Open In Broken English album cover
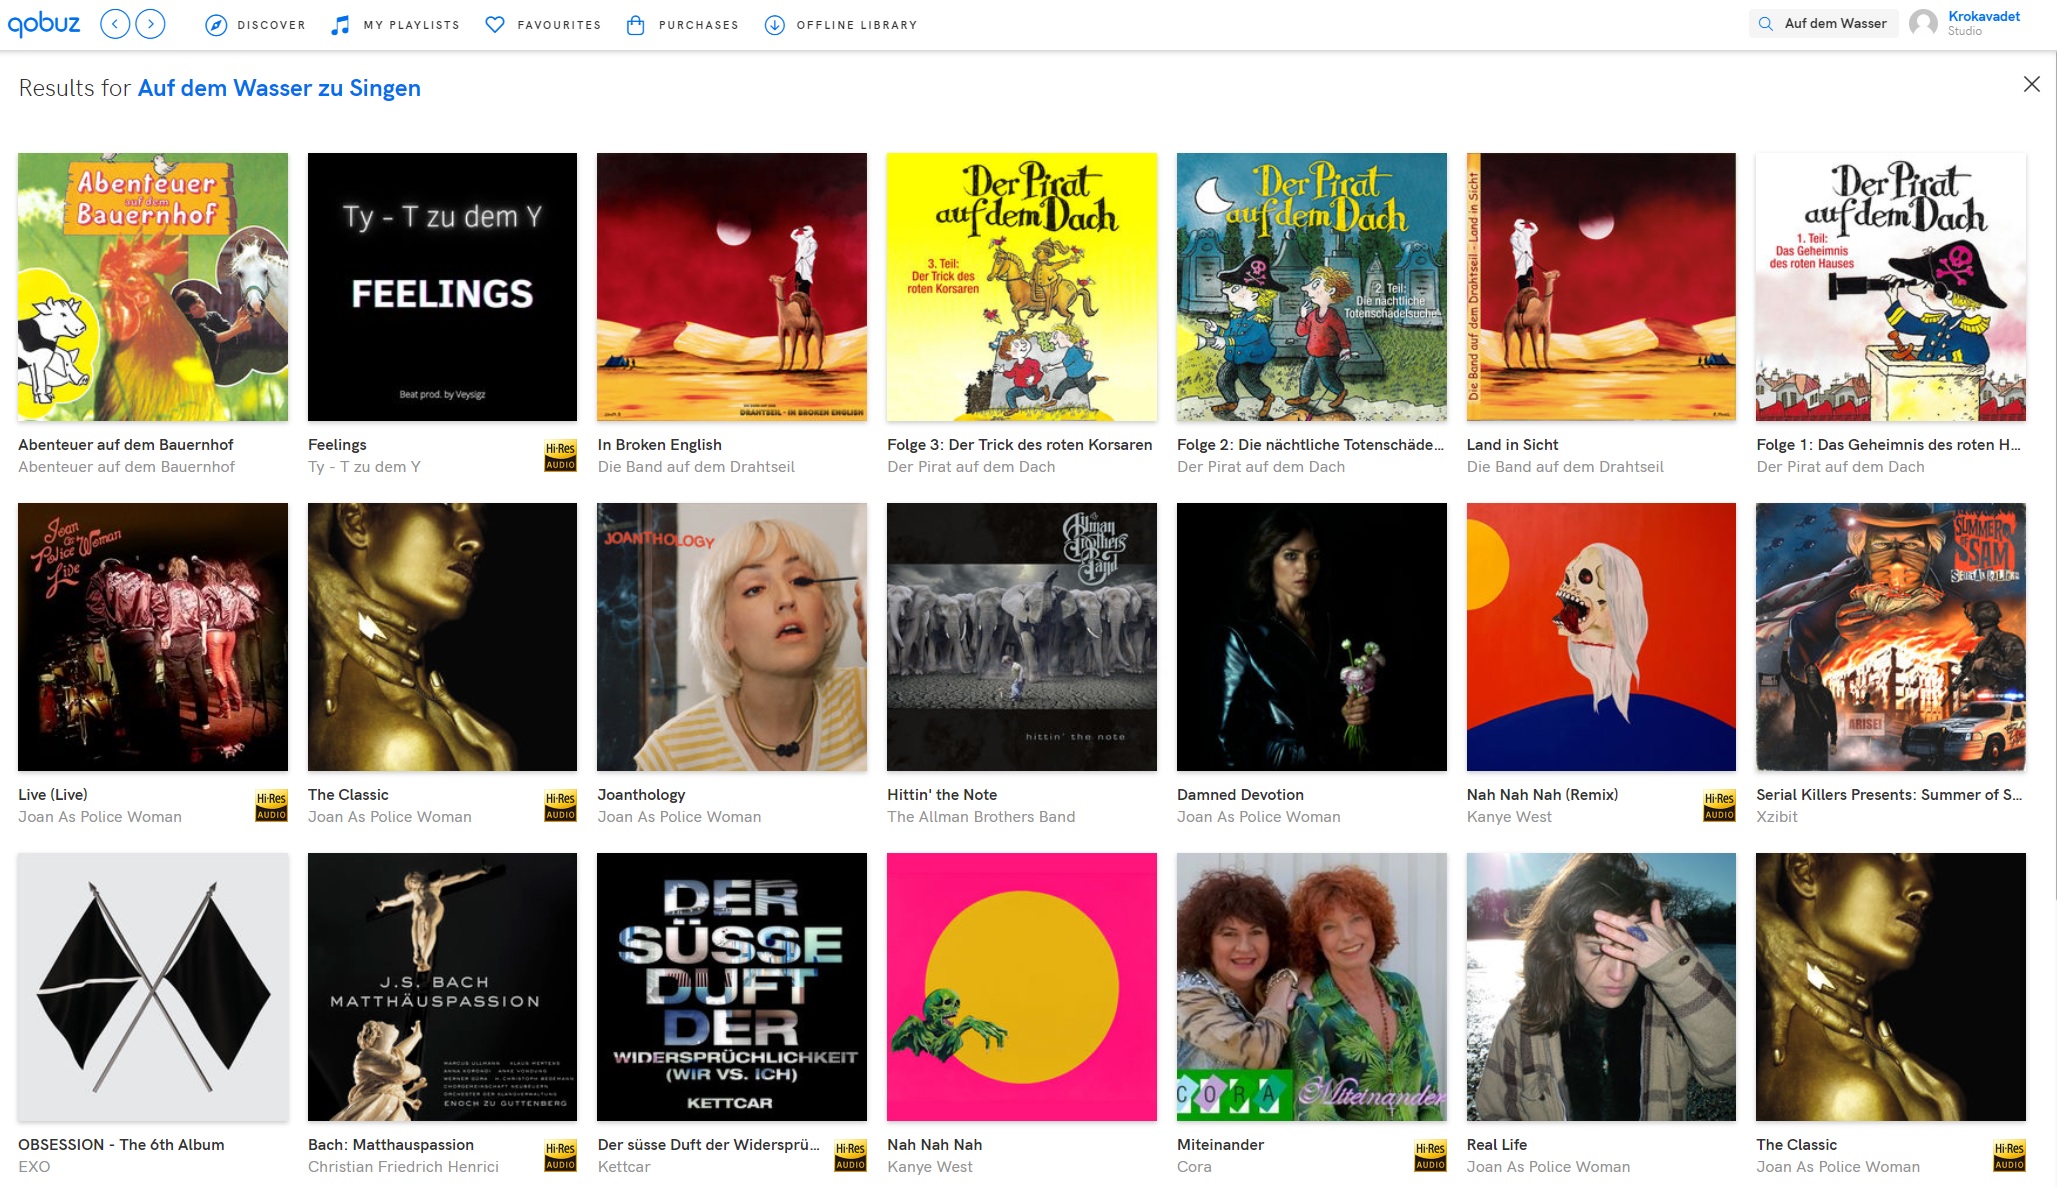 732,287
